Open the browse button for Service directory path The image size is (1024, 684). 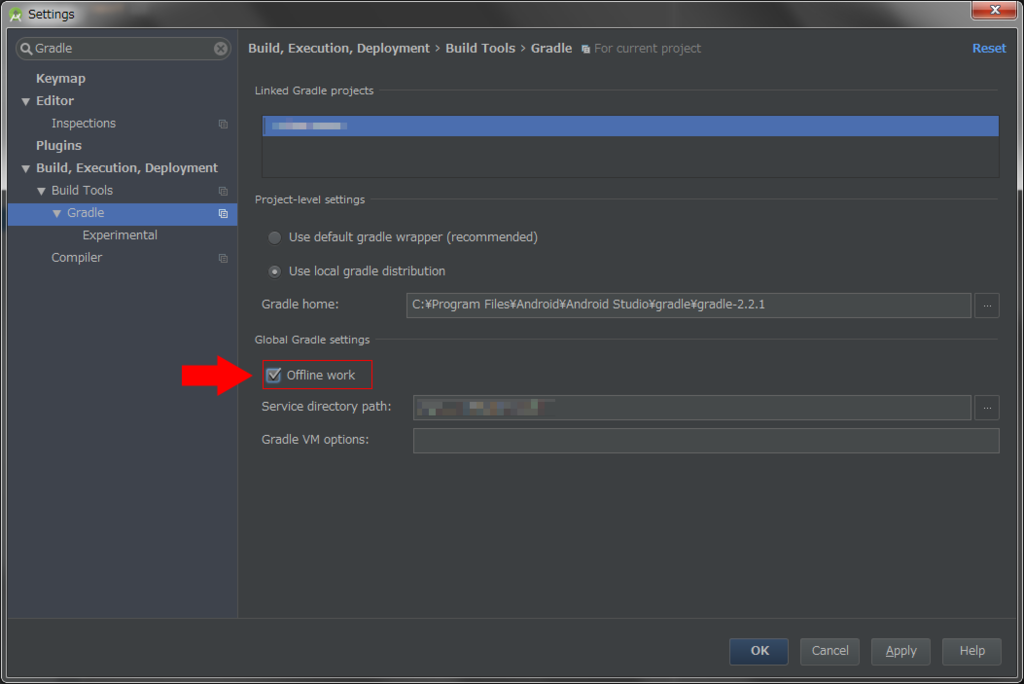[x=986, y=407]
